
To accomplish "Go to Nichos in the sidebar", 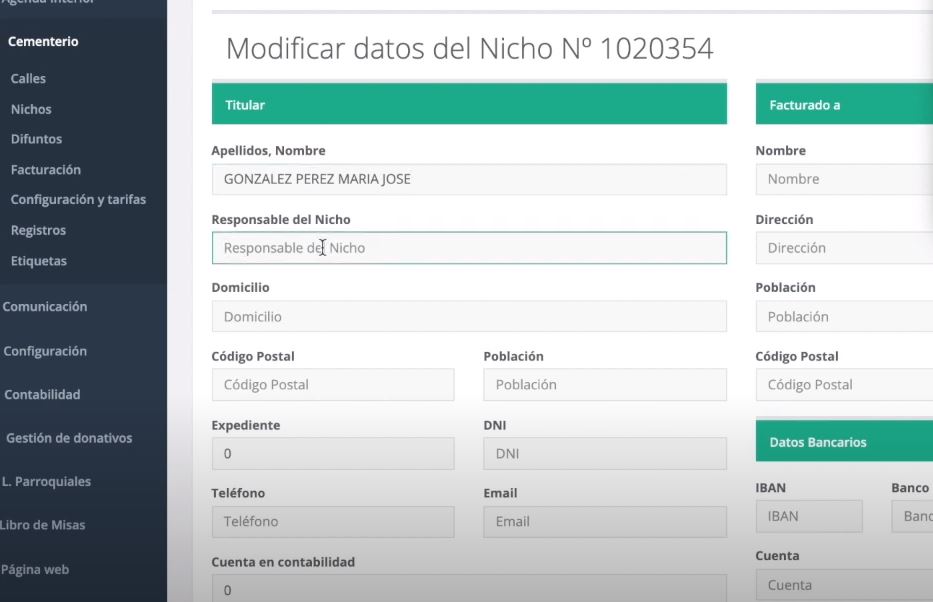I will 31,109.
